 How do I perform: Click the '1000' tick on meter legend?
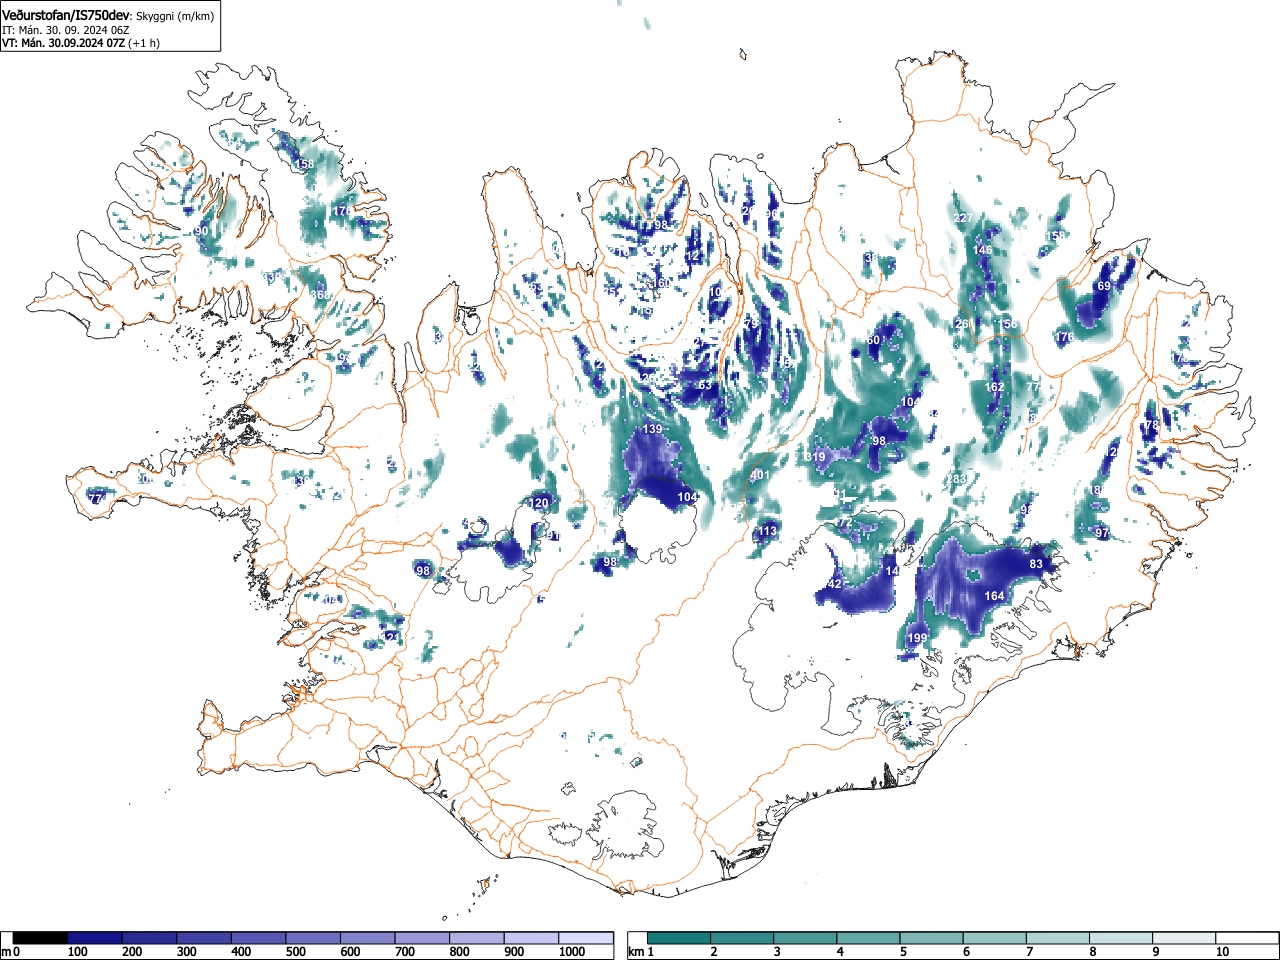click(x=572, y=952)
